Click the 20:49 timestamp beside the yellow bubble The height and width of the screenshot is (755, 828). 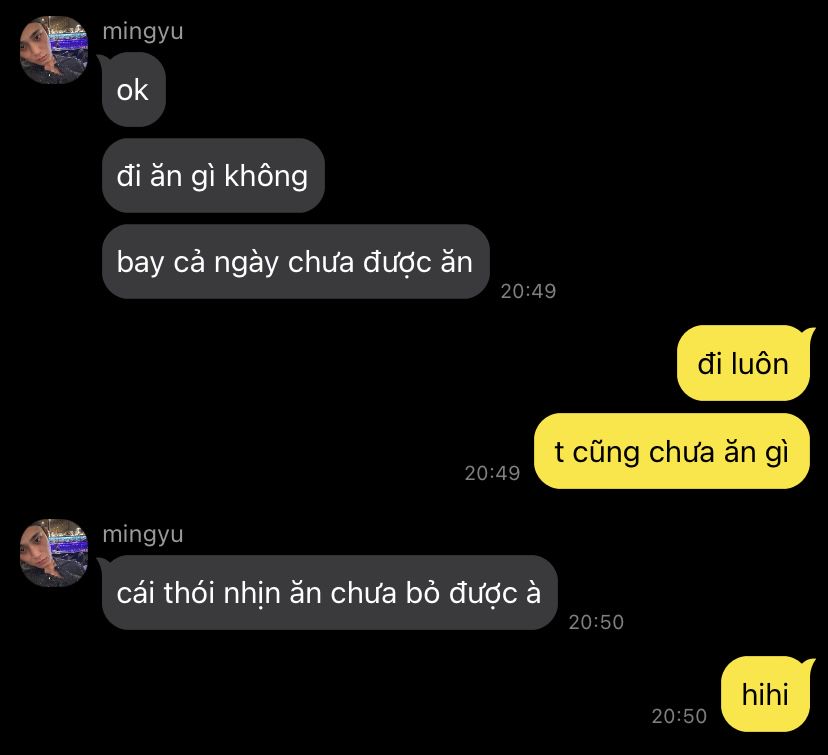pyautogui.click(x=492, y=473)
